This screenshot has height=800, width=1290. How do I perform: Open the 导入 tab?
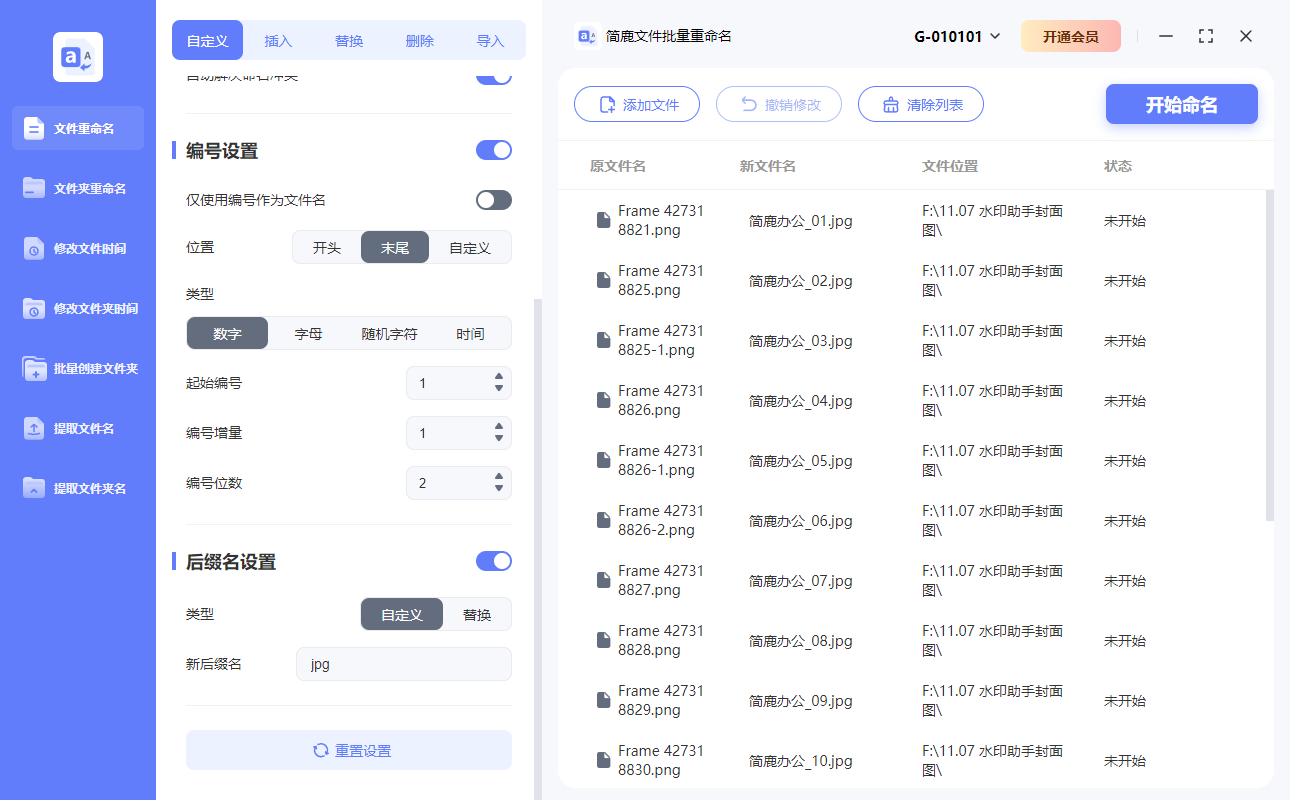tap(489, 40)
